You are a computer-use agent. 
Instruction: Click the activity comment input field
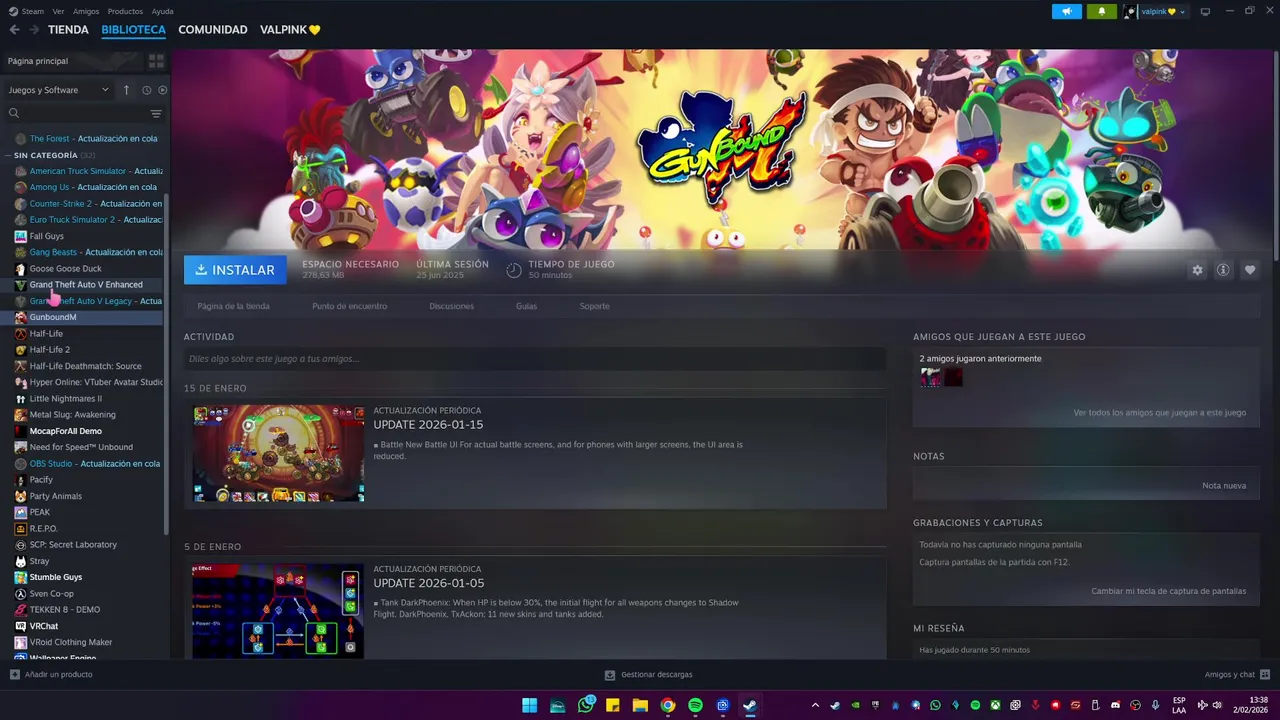pyautogui.click(x=535, y=359)
